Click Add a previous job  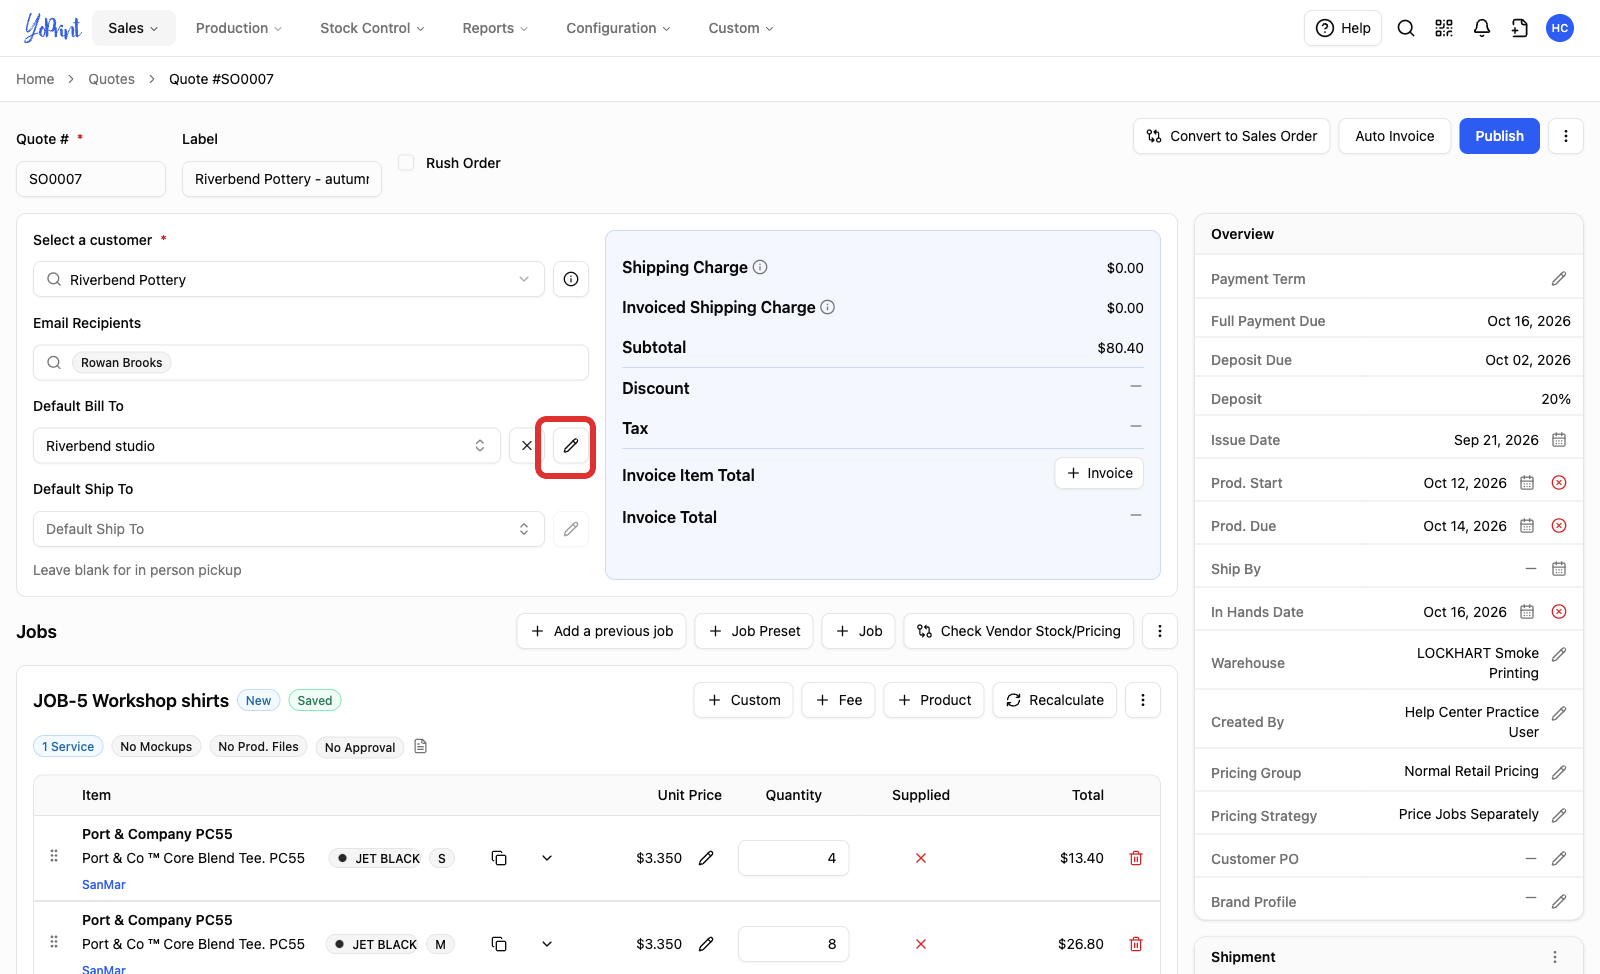point(601,631)
